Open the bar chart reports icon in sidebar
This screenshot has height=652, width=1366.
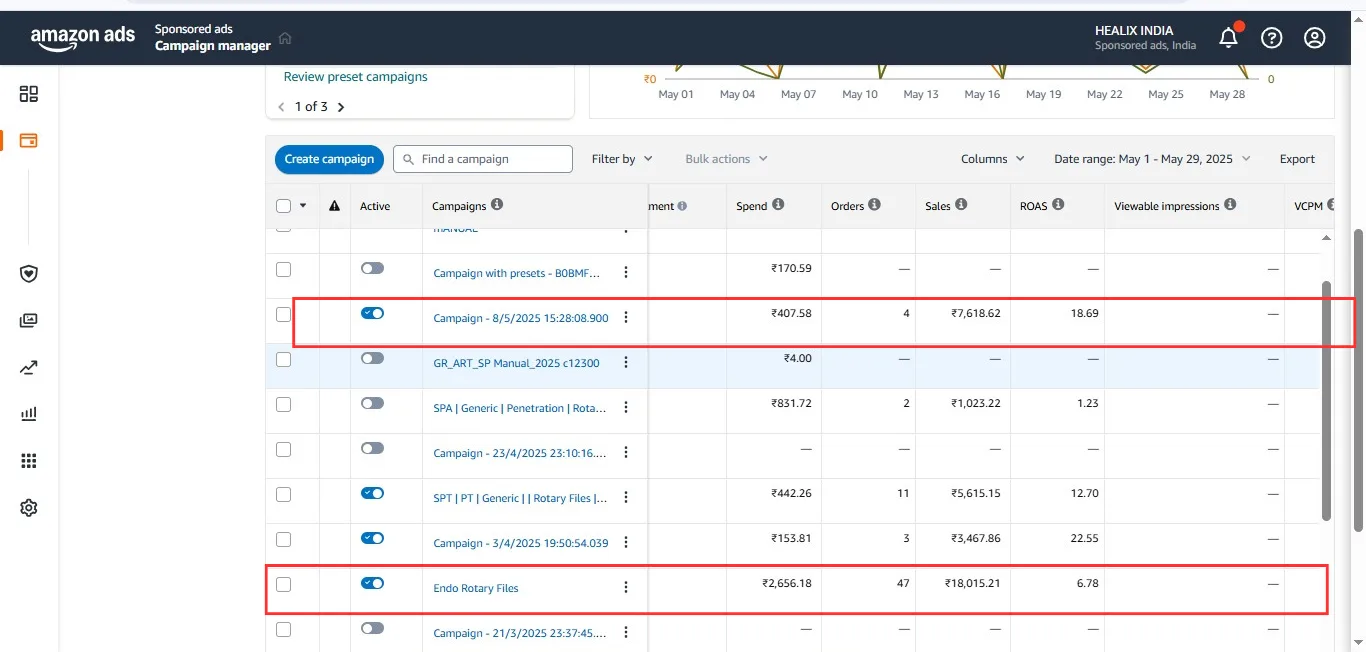[x=29, y=414]
